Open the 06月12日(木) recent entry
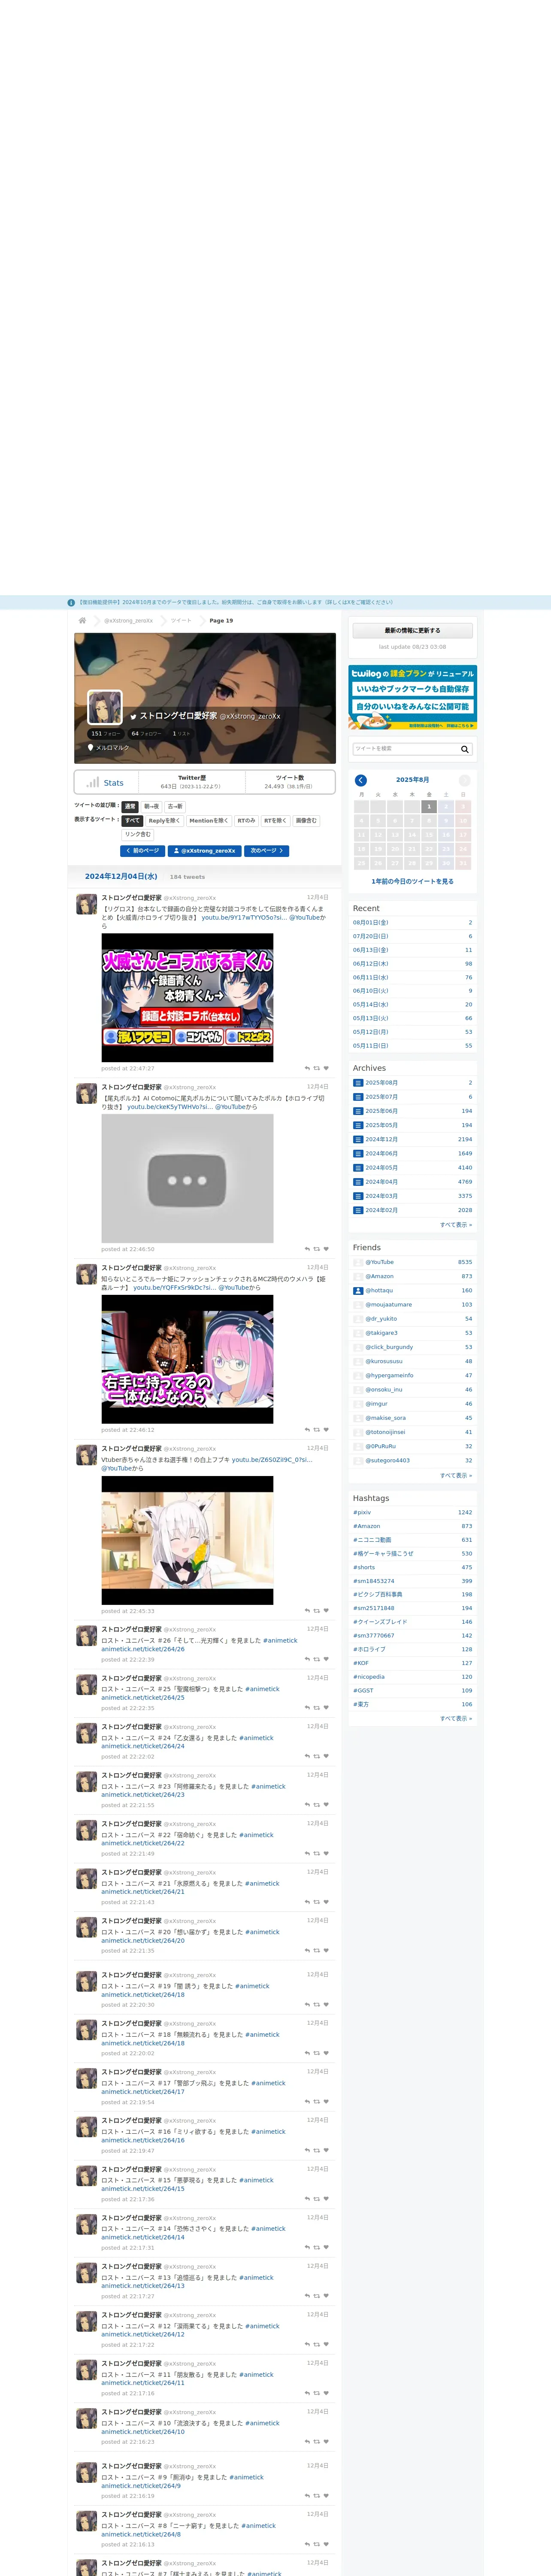 click(370, 964)
